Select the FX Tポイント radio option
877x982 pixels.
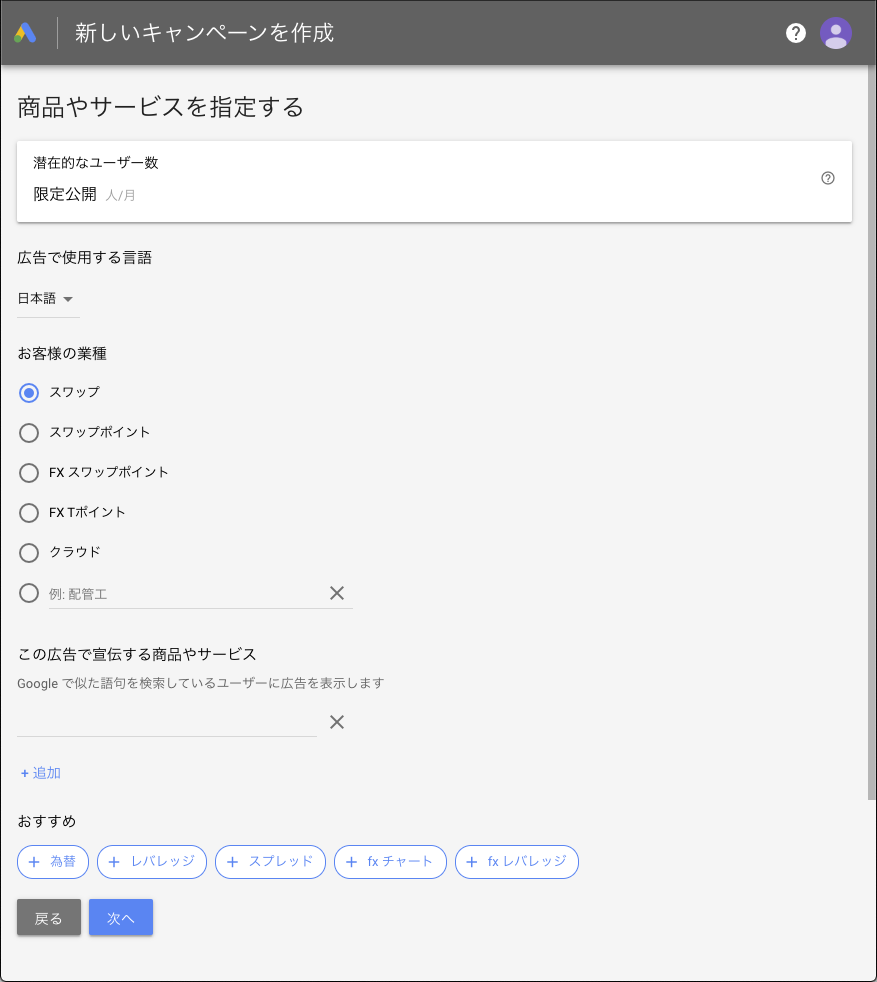pos(29,513)
